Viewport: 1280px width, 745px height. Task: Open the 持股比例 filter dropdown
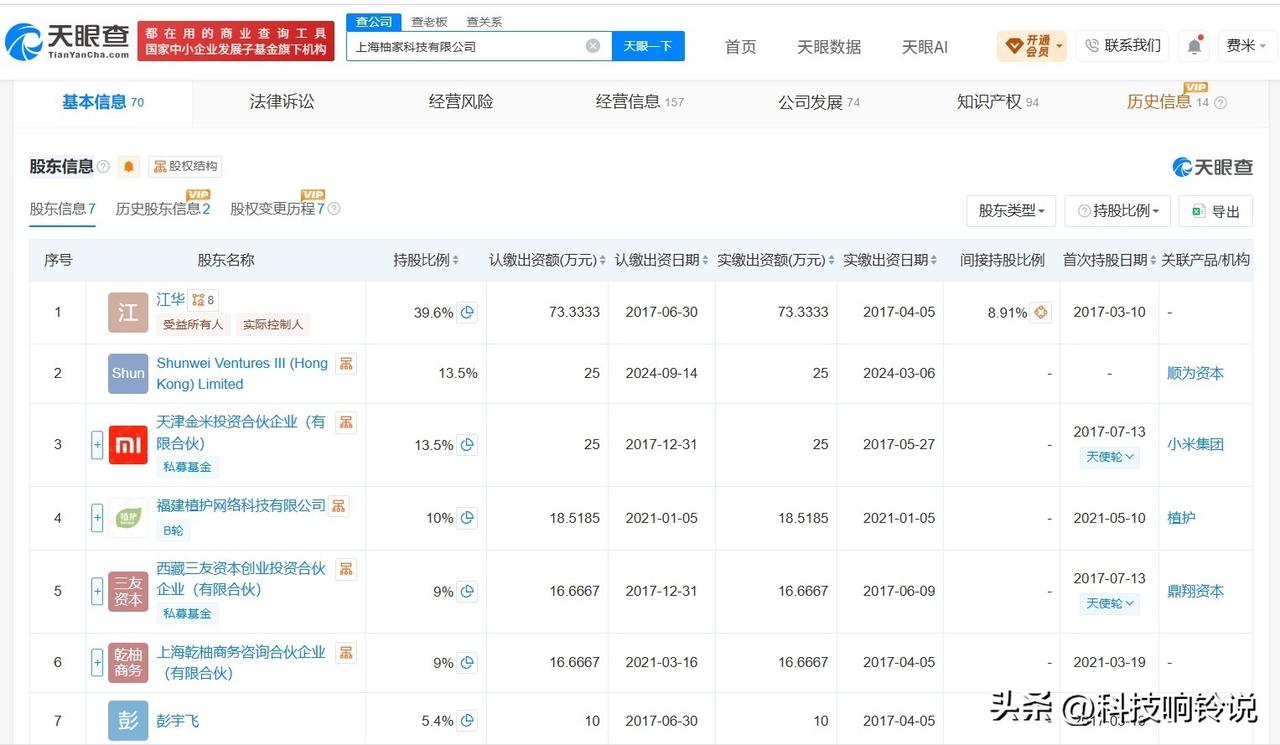tap(1118, 211)
